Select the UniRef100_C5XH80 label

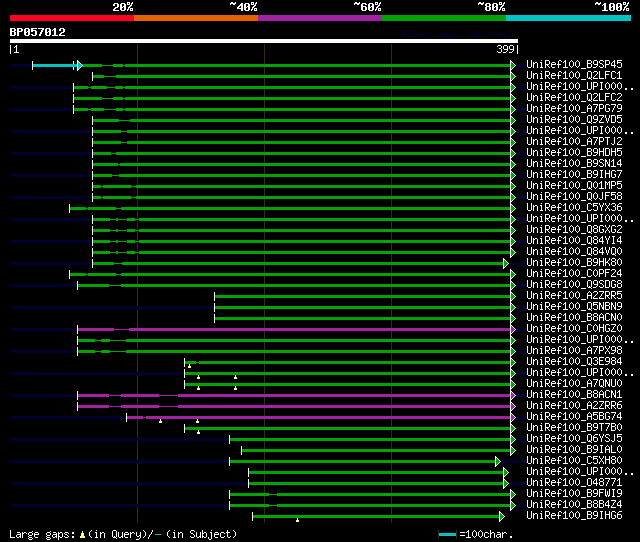[574, 461]
